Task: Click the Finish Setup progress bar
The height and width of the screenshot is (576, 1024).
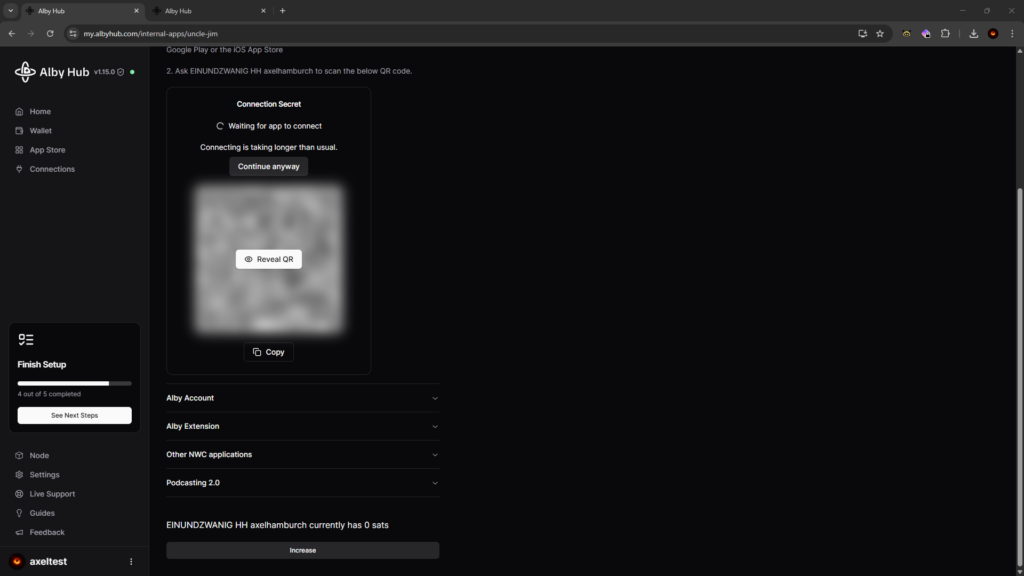Action: [x=75, y=383]
